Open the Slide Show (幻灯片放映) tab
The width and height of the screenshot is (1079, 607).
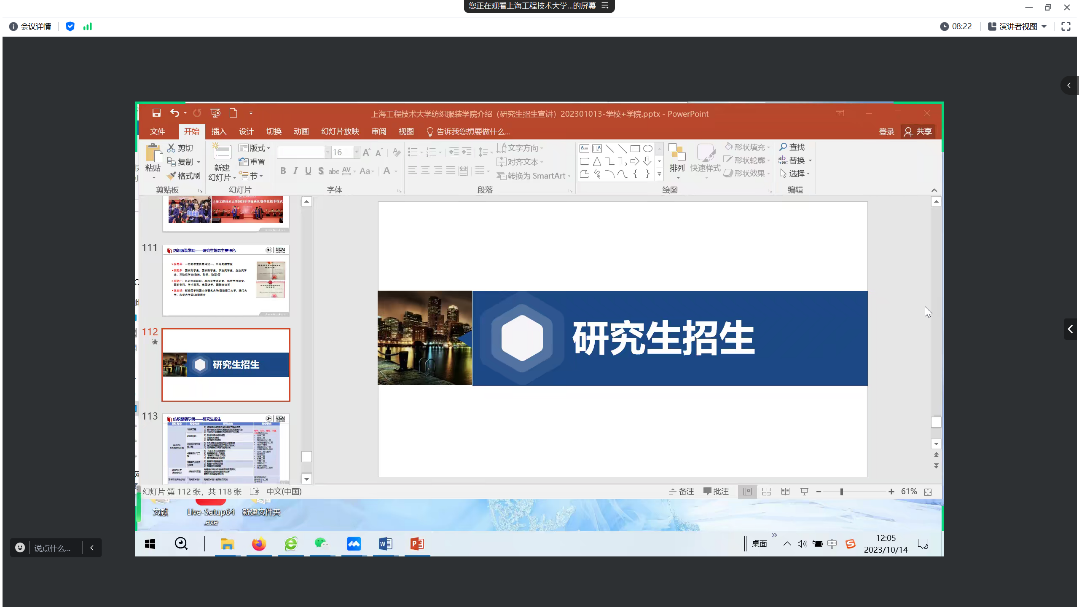point(340,131)
